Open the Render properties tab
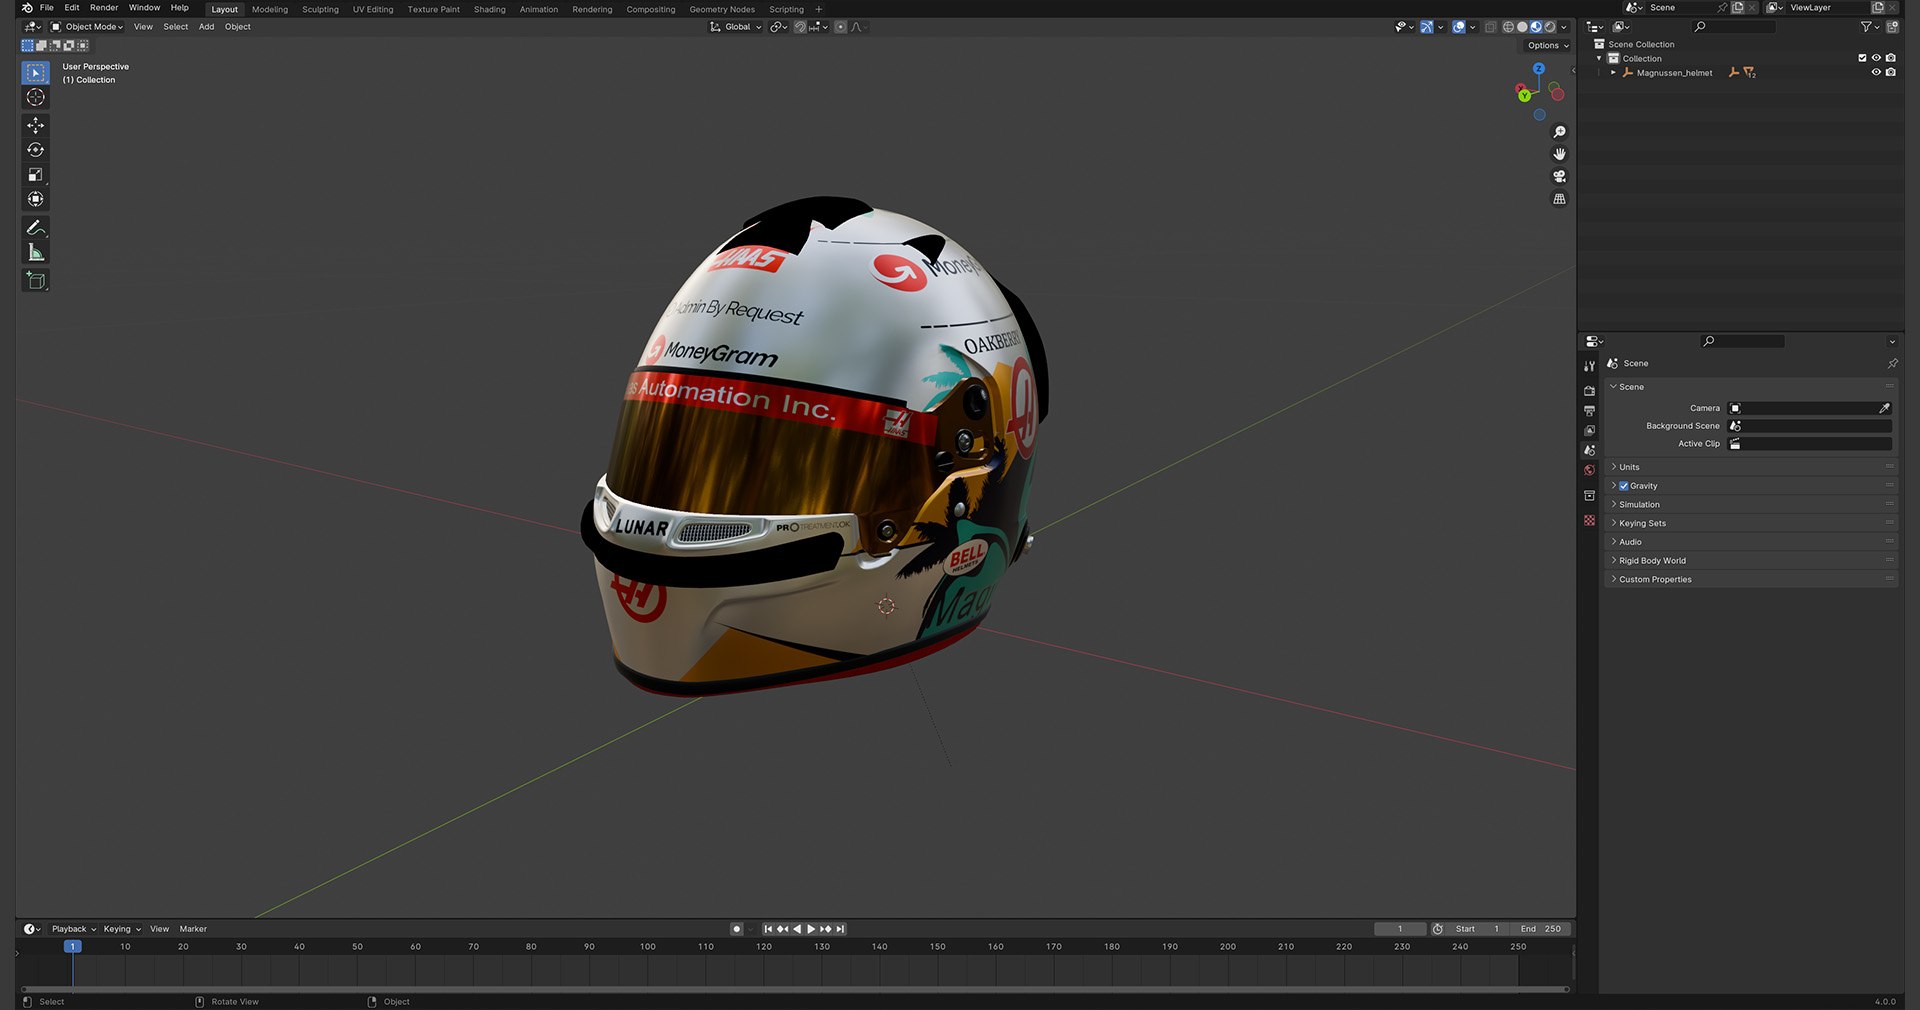1920x1010 pixels. pyautogui.click(x=1589, y=391)
